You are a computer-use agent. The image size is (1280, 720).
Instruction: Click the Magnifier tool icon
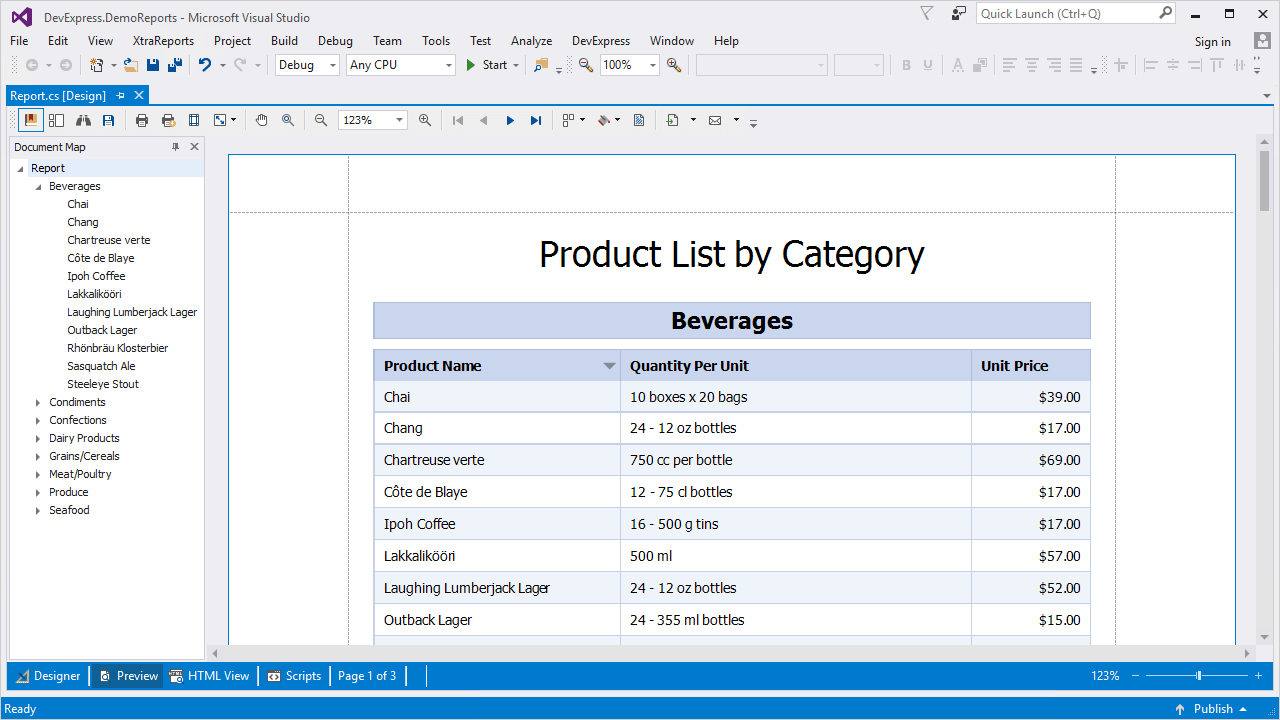click(x=288, y=120)
